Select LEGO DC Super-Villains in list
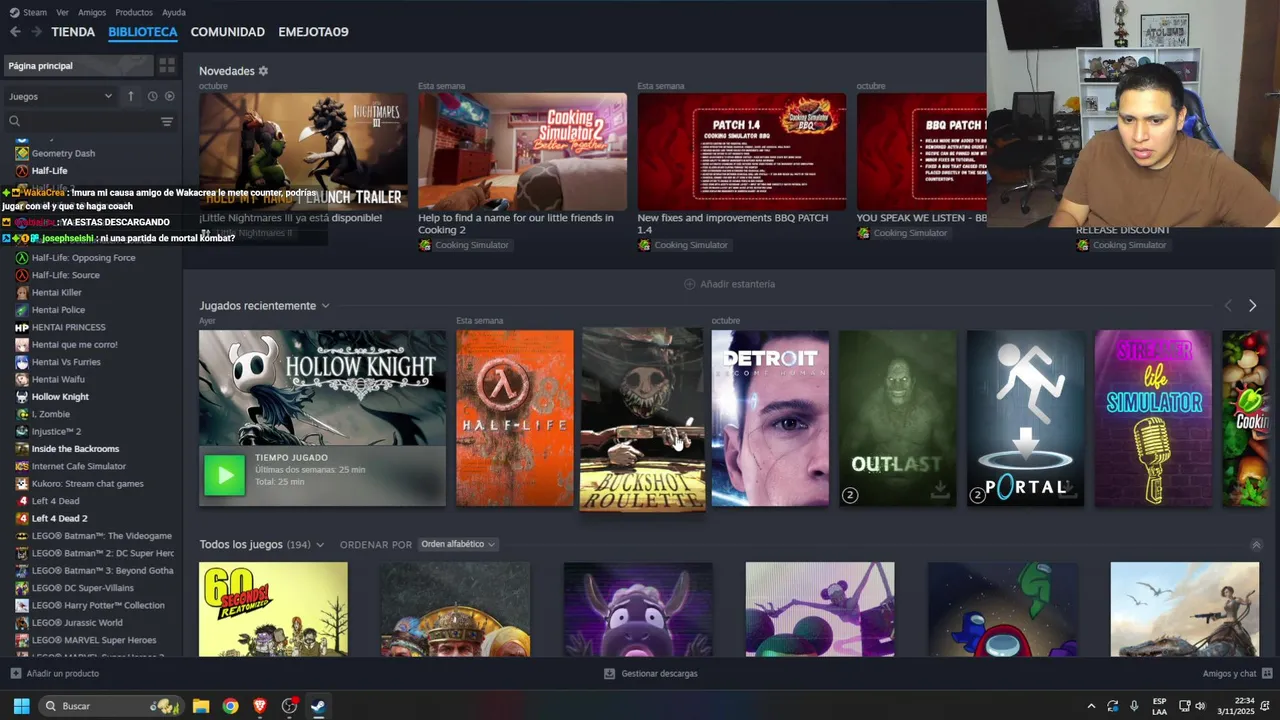Viewport: 1280px width, 720px height. [82, 588]
